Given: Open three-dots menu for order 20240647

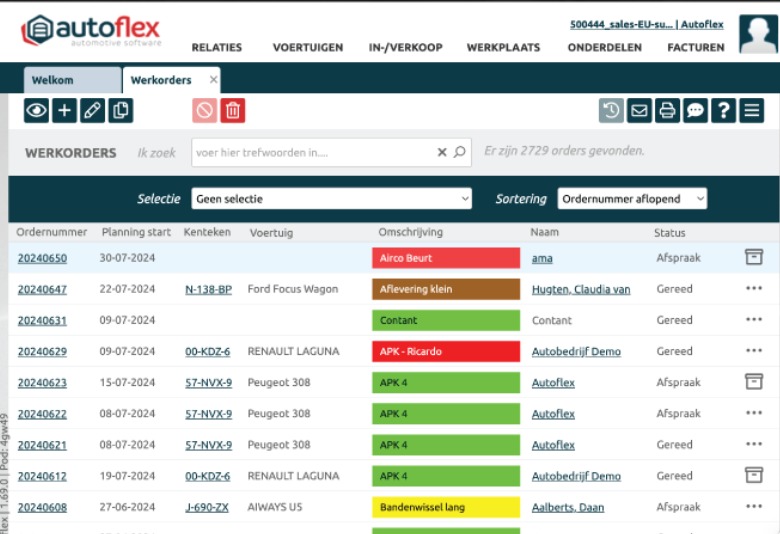Looking at the screenshot, I should [x=753, y=289].
